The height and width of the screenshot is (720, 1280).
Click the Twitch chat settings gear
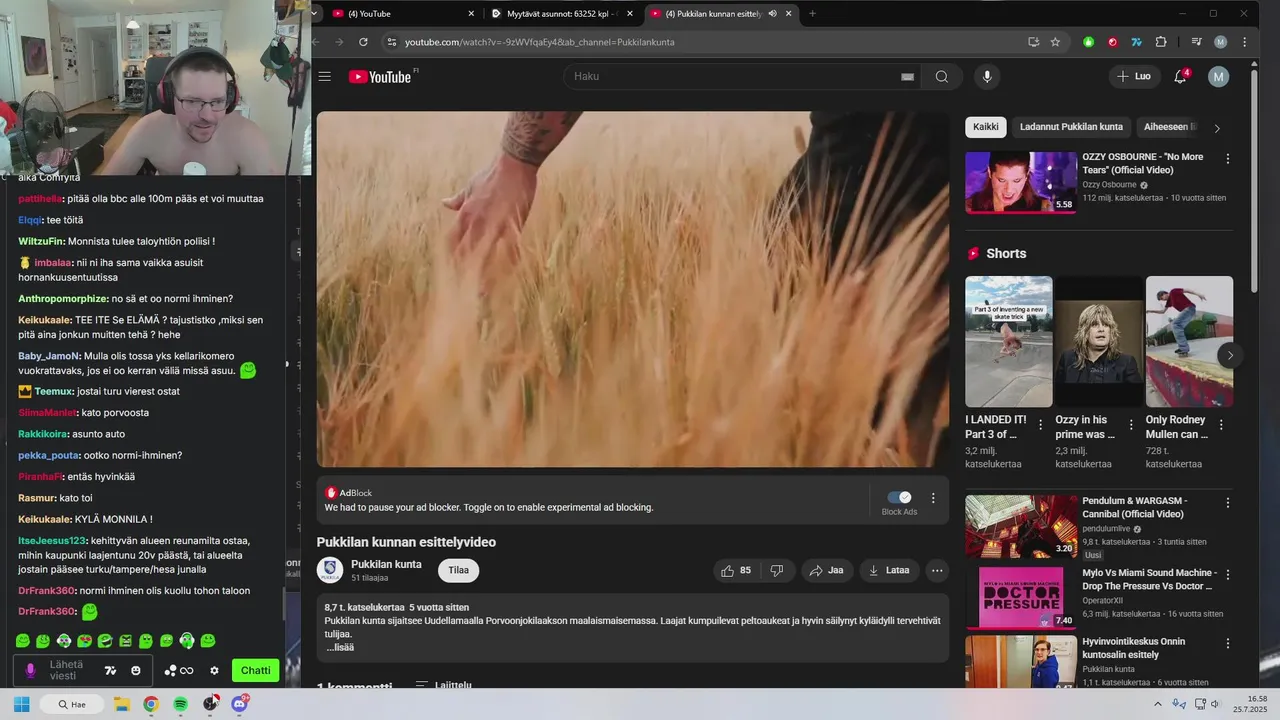214,670
